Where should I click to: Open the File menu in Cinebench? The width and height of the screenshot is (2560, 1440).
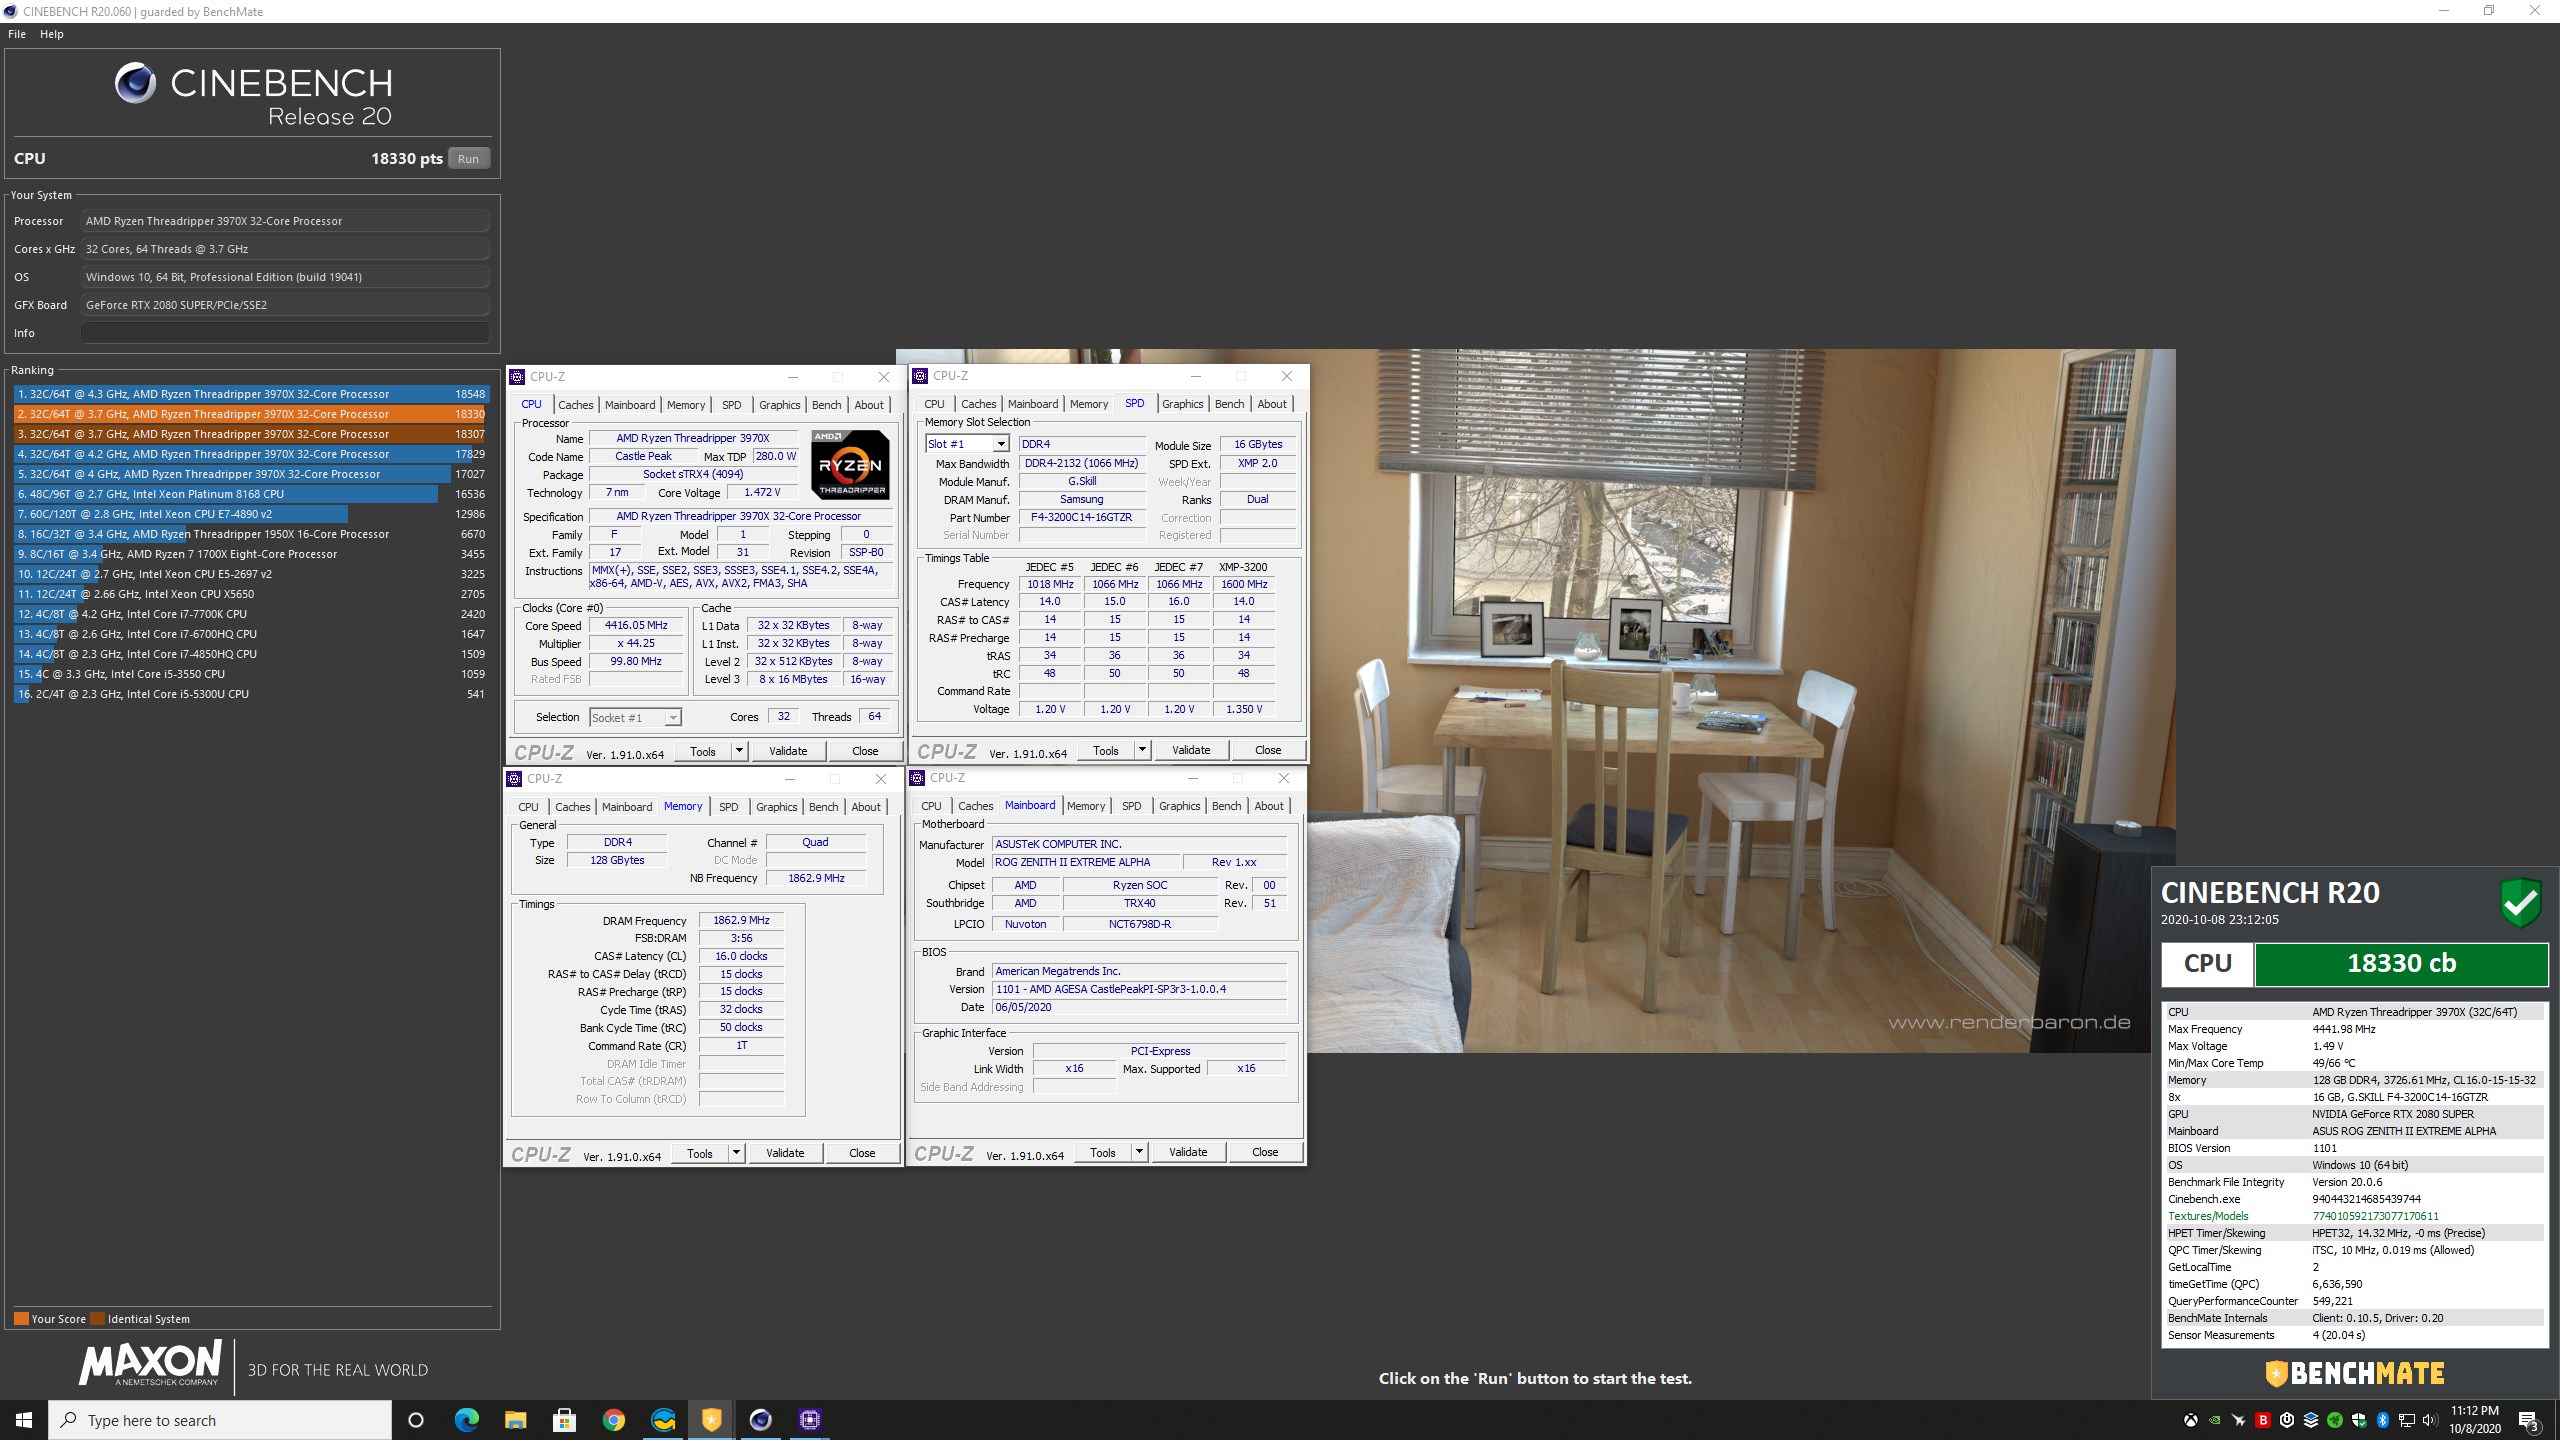tap(17, 34)
